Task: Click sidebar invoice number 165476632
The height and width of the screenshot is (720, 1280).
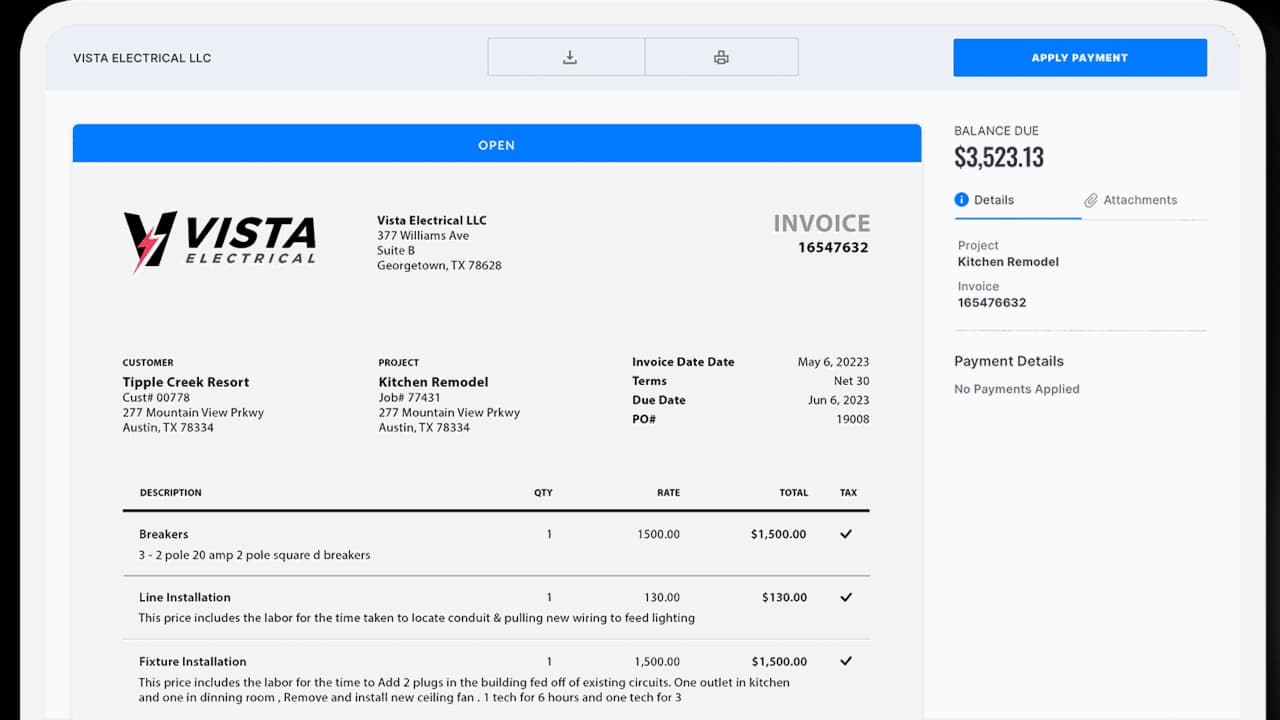Action: point(992,302)
